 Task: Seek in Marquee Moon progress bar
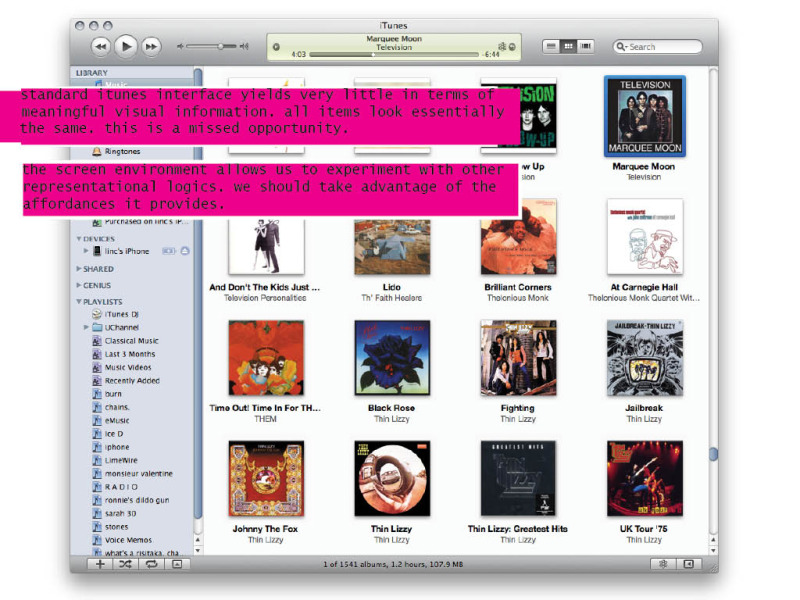[x=393, y=54]
